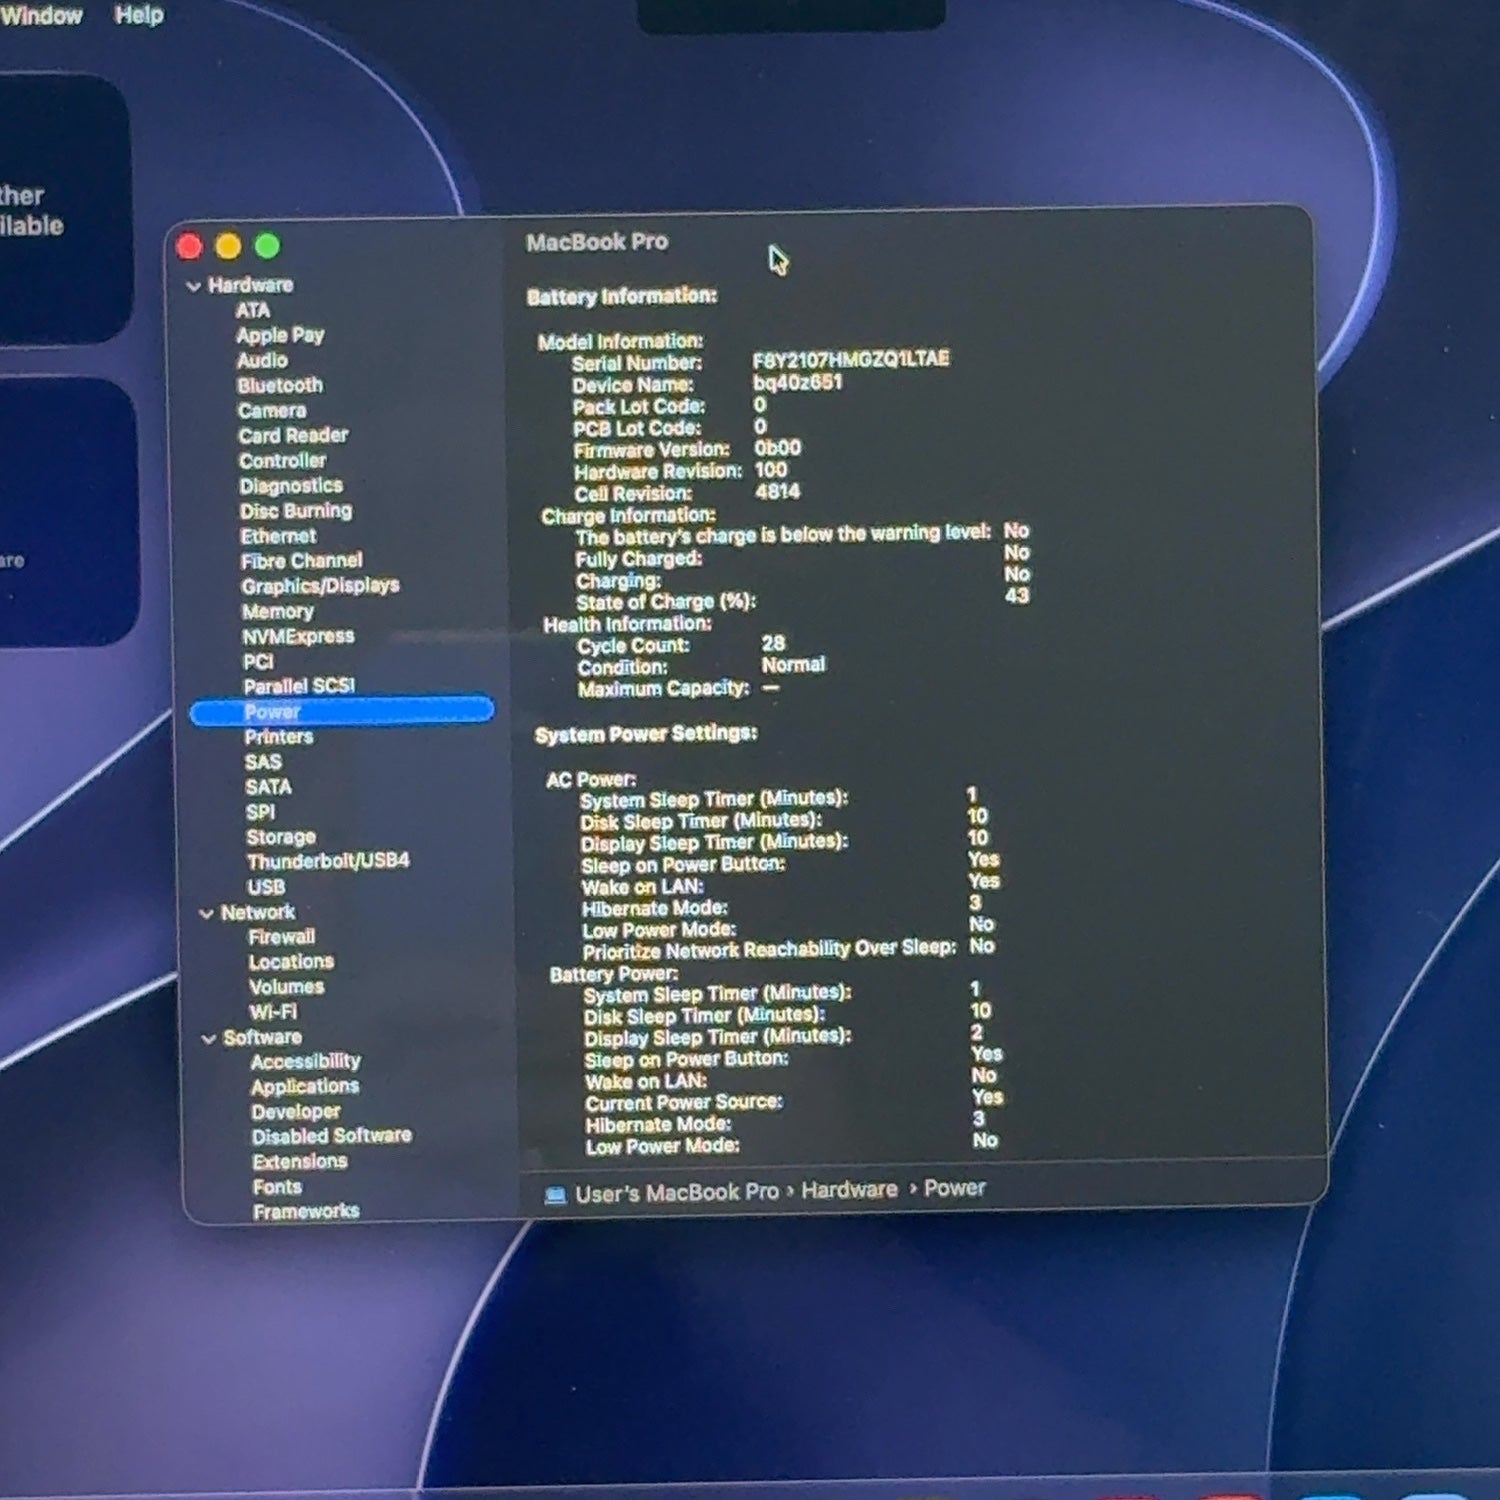The height and width of the screenshot is (1500, 1500).
Task: Click the Condition value "Normal"
Action: click(794, 665)
